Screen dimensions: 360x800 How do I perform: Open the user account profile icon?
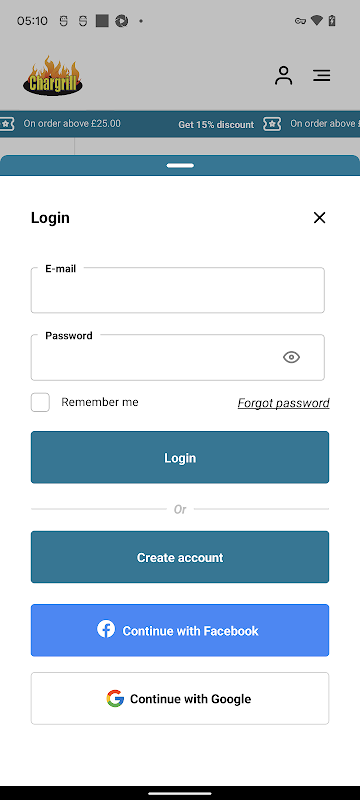(x=284, y=76)
